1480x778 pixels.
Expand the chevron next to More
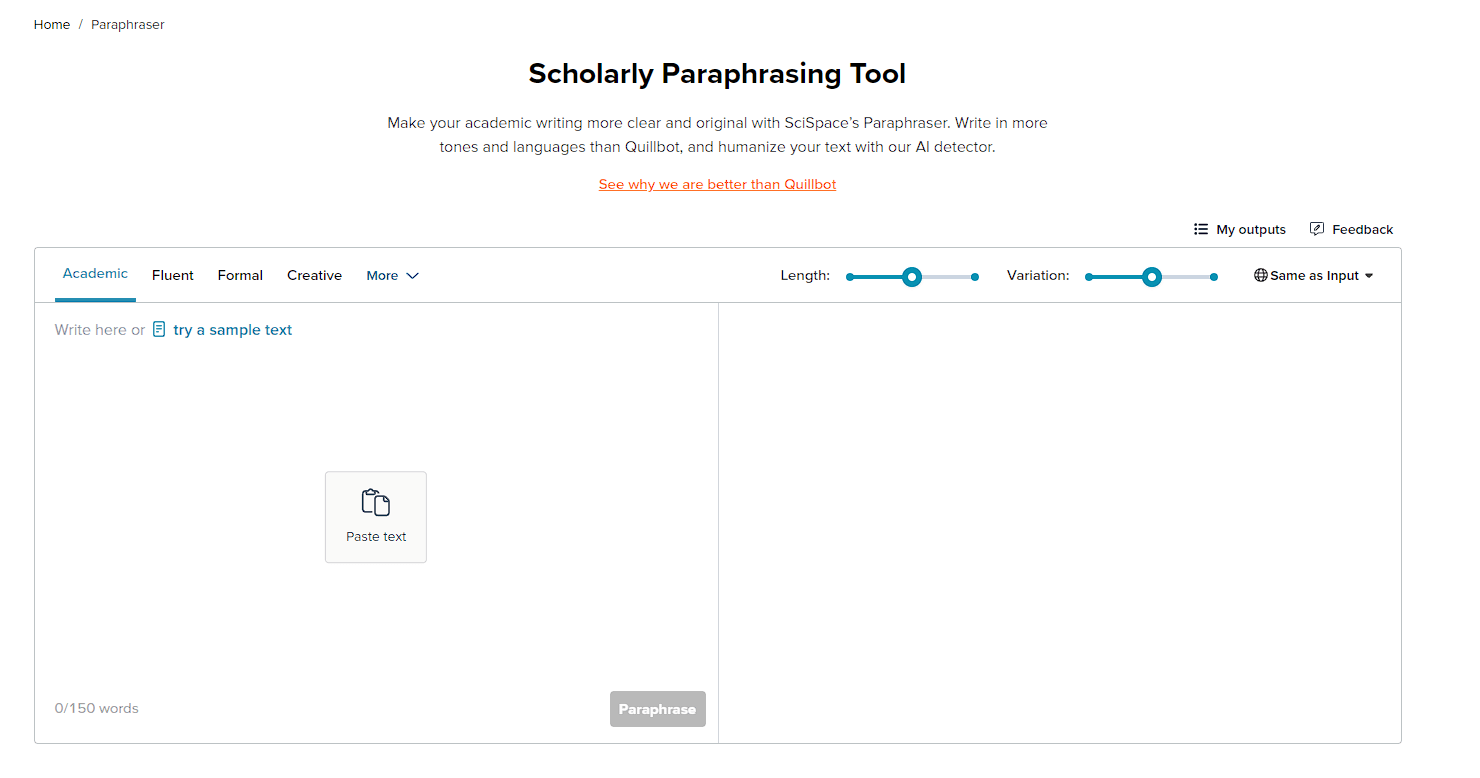pyautogui.click(x=414, y=276)
